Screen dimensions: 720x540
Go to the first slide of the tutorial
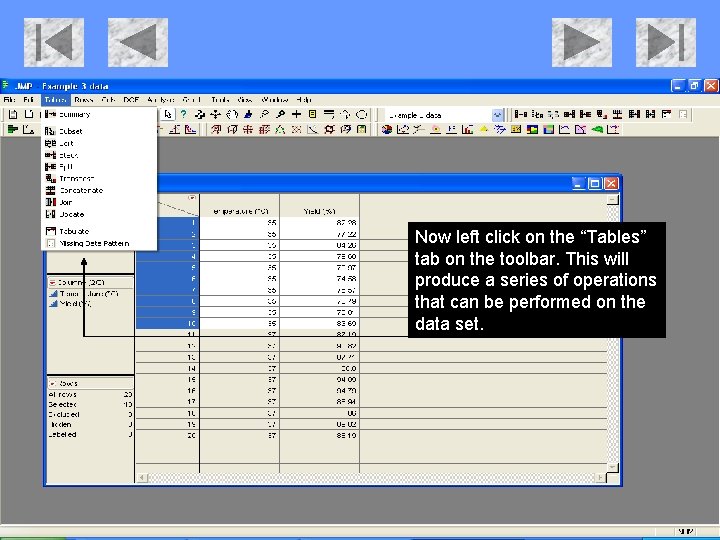click(x=54, y=42)
